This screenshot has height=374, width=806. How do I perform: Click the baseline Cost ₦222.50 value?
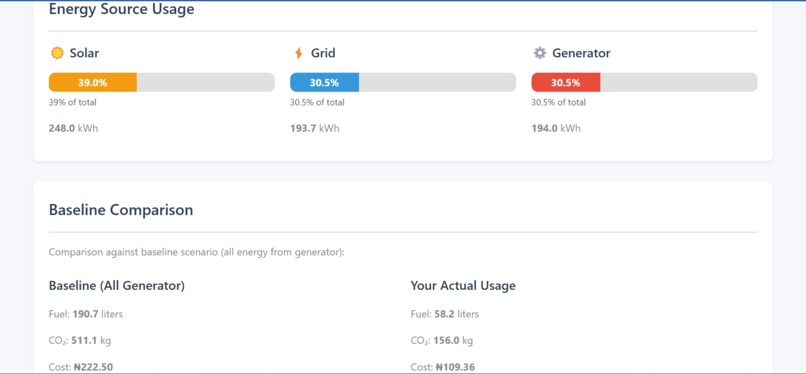(81, 367)
